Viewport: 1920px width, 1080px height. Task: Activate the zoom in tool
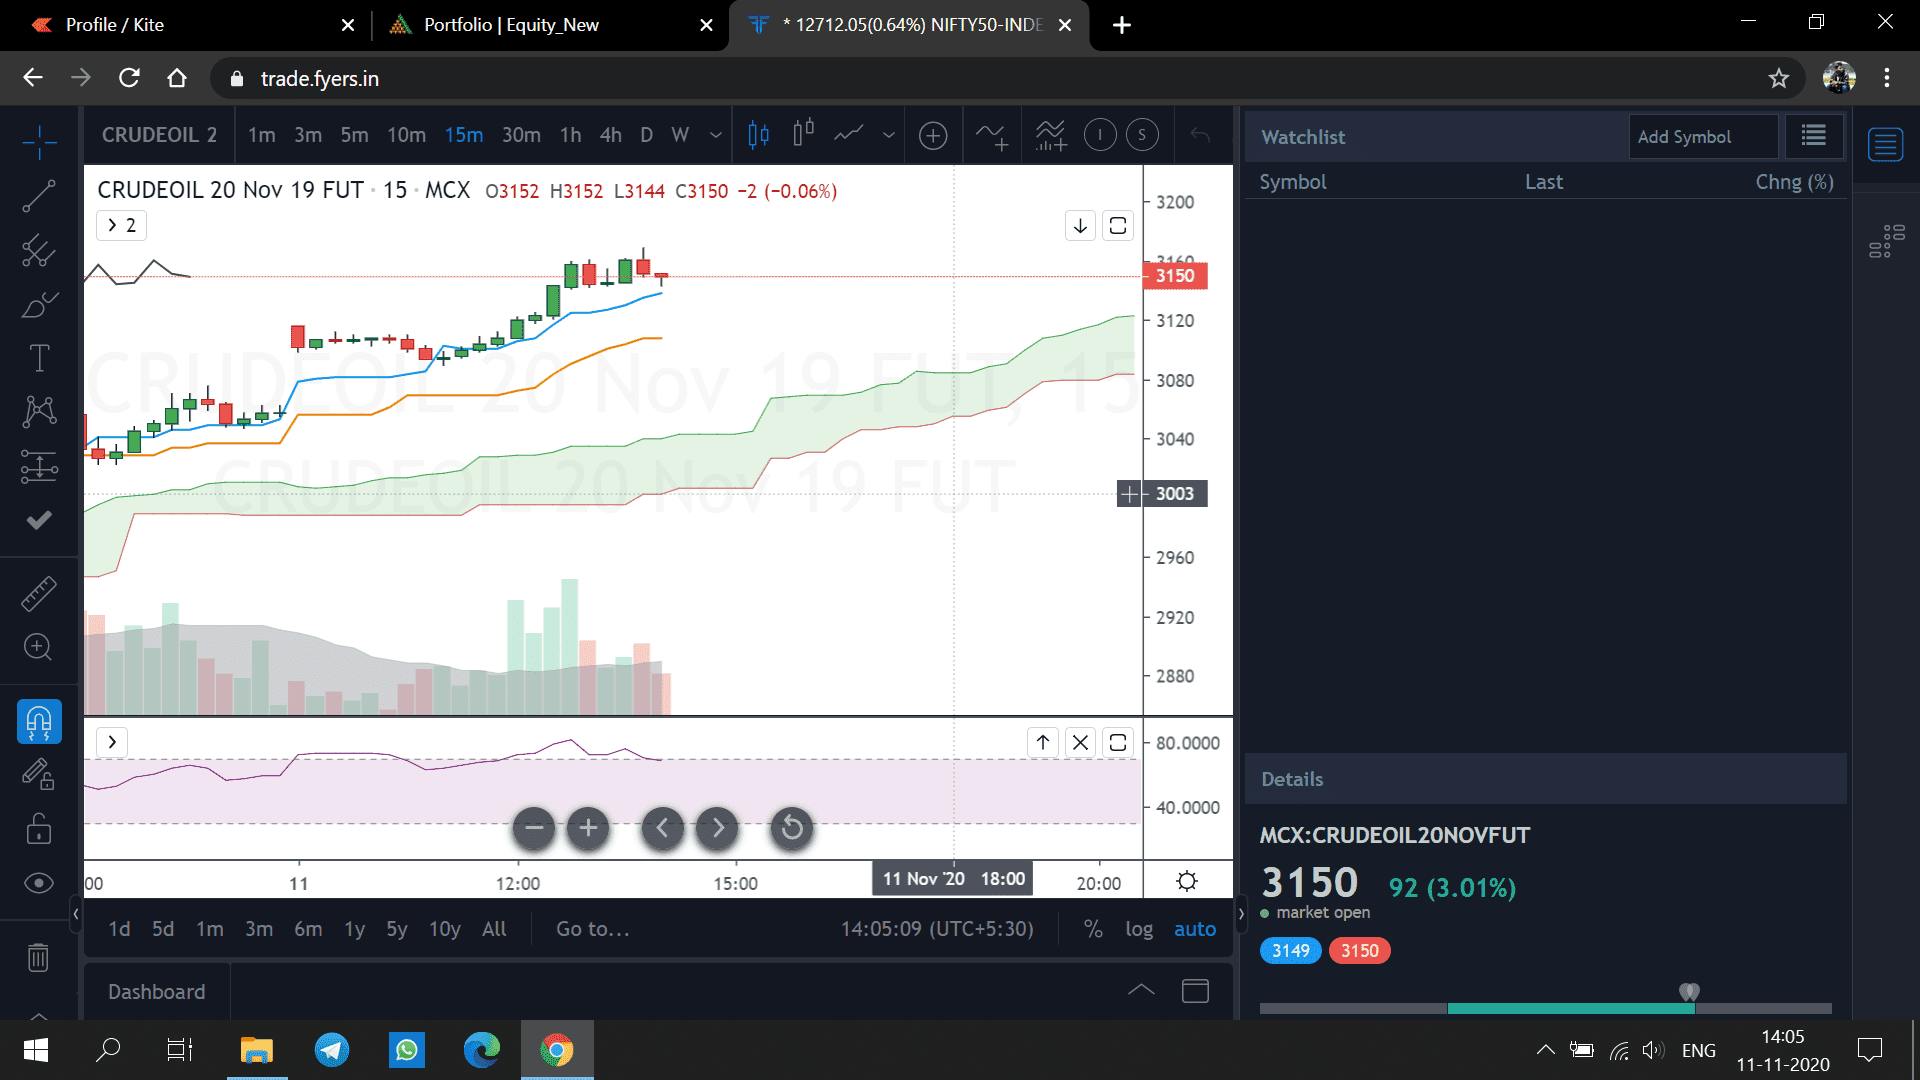(x=39, y=647)
